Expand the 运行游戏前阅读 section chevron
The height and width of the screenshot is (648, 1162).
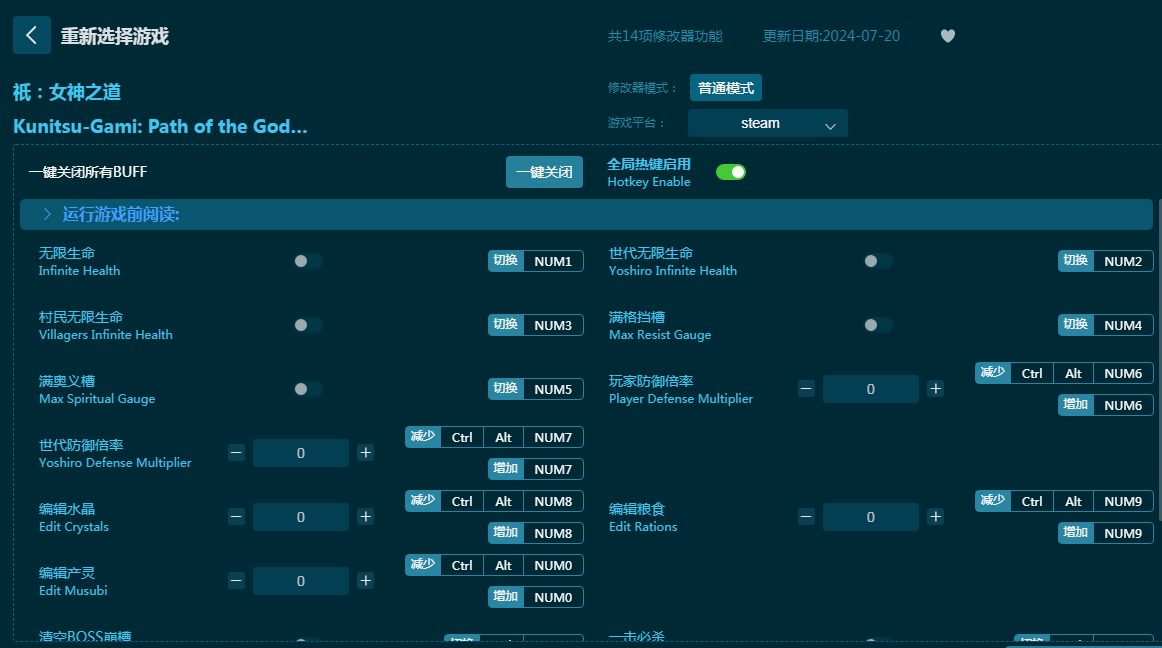47,214
